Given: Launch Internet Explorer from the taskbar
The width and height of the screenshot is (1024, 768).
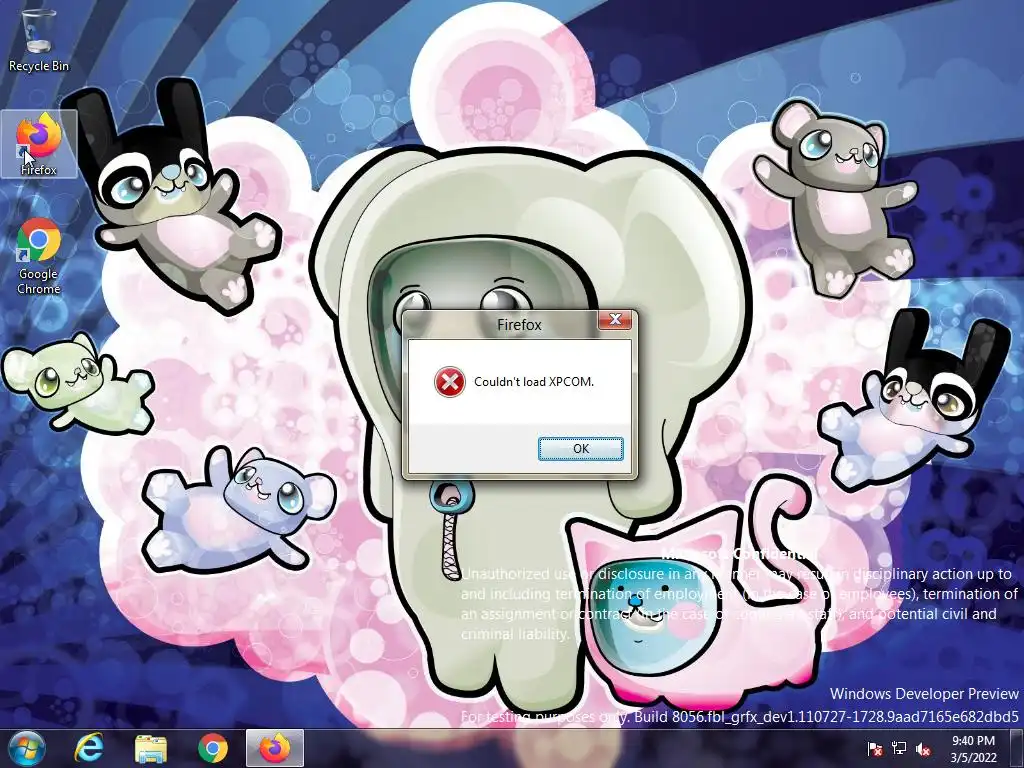Looking at the screenshot, I should pos(89,748).
